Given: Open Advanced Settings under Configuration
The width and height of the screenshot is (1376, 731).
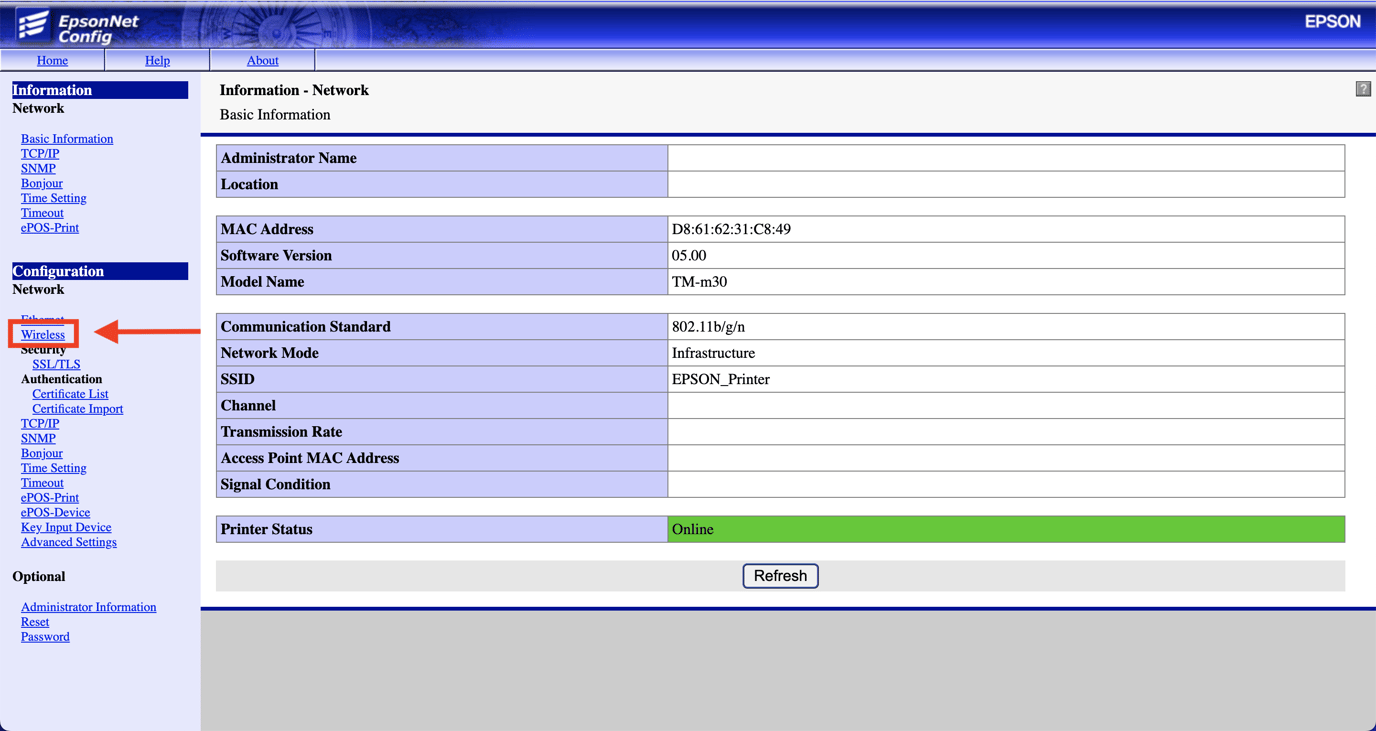Looking at the screenshot, I should (x=68, y=541).
